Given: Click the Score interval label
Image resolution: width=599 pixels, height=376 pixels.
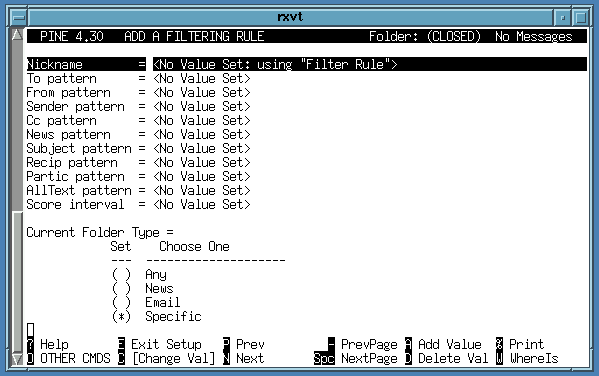Looking at the screenshot, I should 75,204.
